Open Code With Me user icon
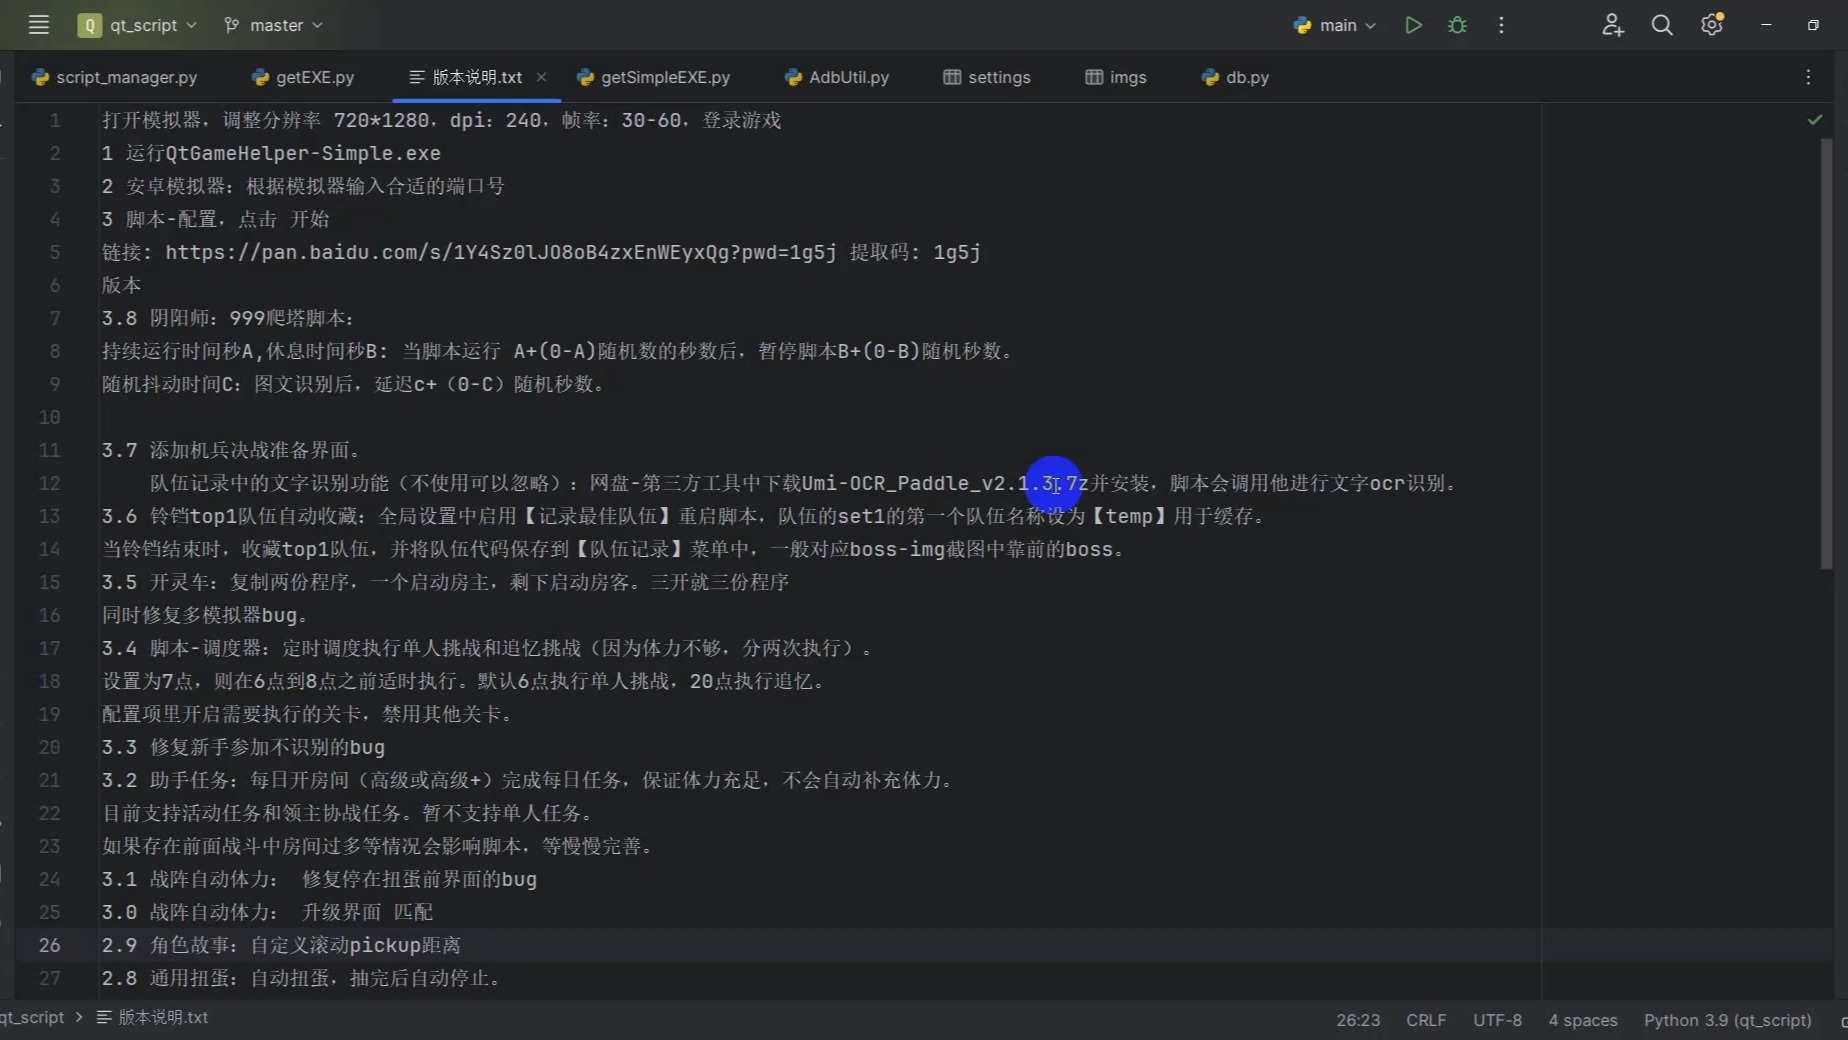This screenshot has height=1040, width=1848. [x=1612, y=25]
